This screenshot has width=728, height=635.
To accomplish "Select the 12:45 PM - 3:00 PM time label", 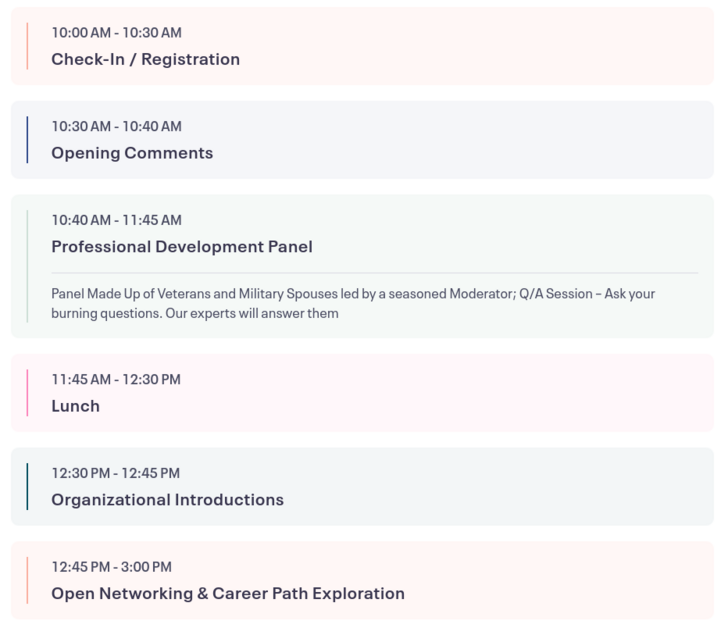I will tap(111, 567).
